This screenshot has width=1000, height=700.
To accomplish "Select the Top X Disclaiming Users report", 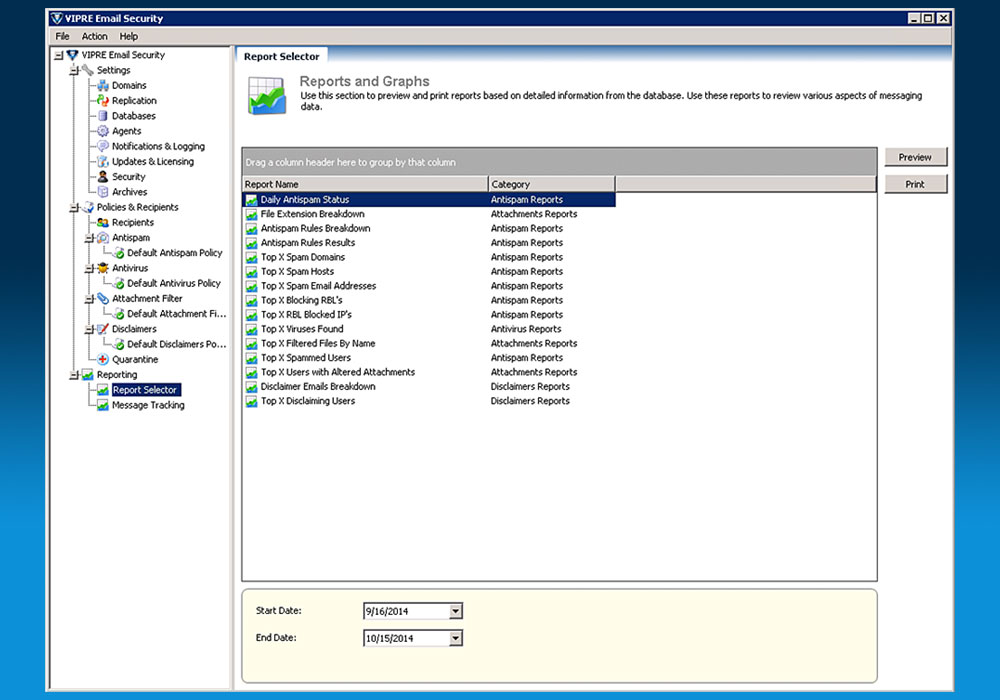I will [x=429, y=401].
